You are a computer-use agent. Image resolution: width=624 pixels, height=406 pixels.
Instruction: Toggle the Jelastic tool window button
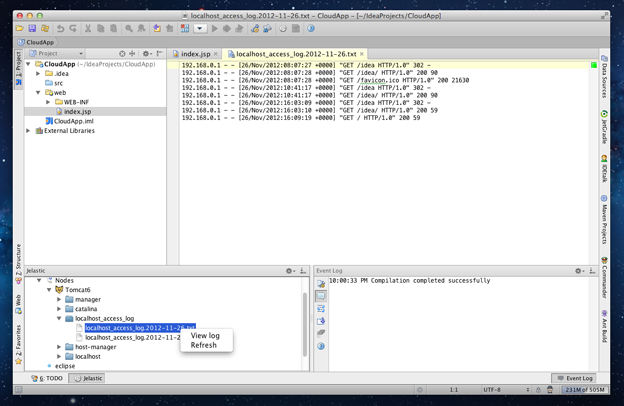(88, 378)
